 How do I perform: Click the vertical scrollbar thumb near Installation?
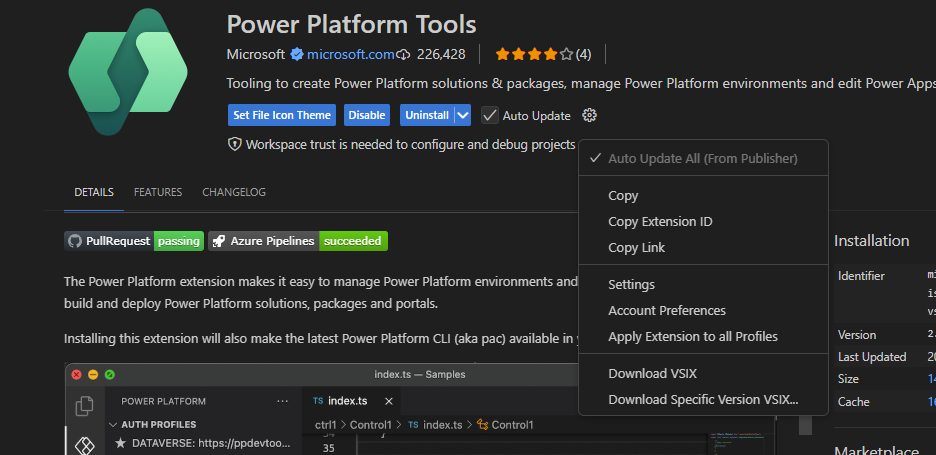click(x=805, y=425)
